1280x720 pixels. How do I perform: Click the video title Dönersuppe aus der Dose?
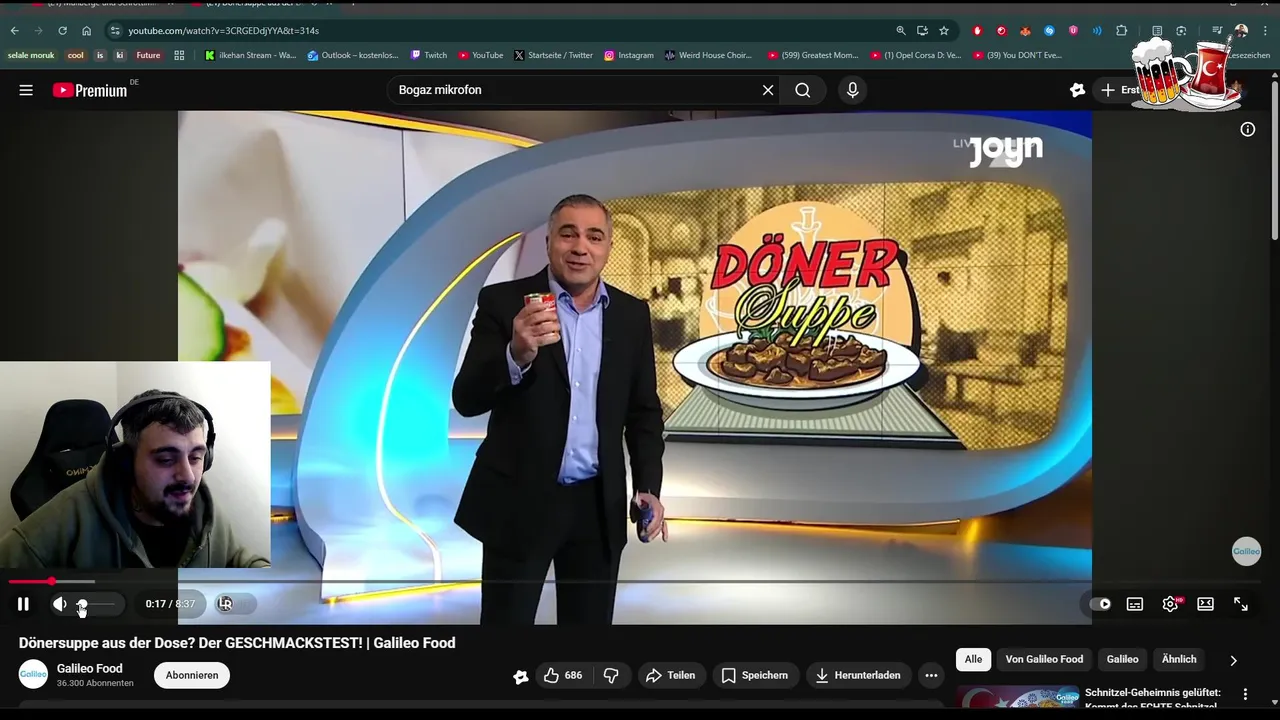tap(237, 643)
